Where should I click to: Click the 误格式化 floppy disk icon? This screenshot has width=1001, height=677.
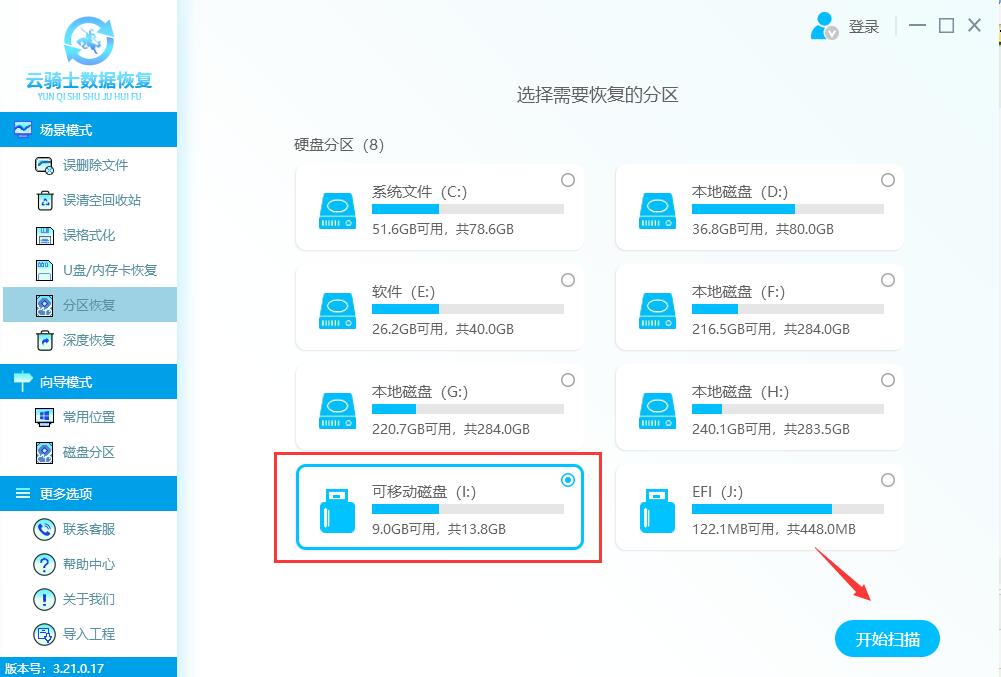[44, 236]
